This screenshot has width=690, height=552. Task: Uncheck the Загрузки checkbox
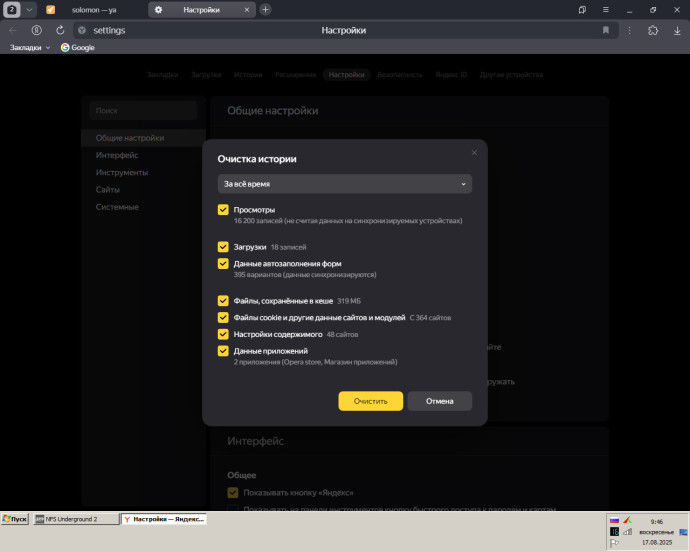[223, 247]
